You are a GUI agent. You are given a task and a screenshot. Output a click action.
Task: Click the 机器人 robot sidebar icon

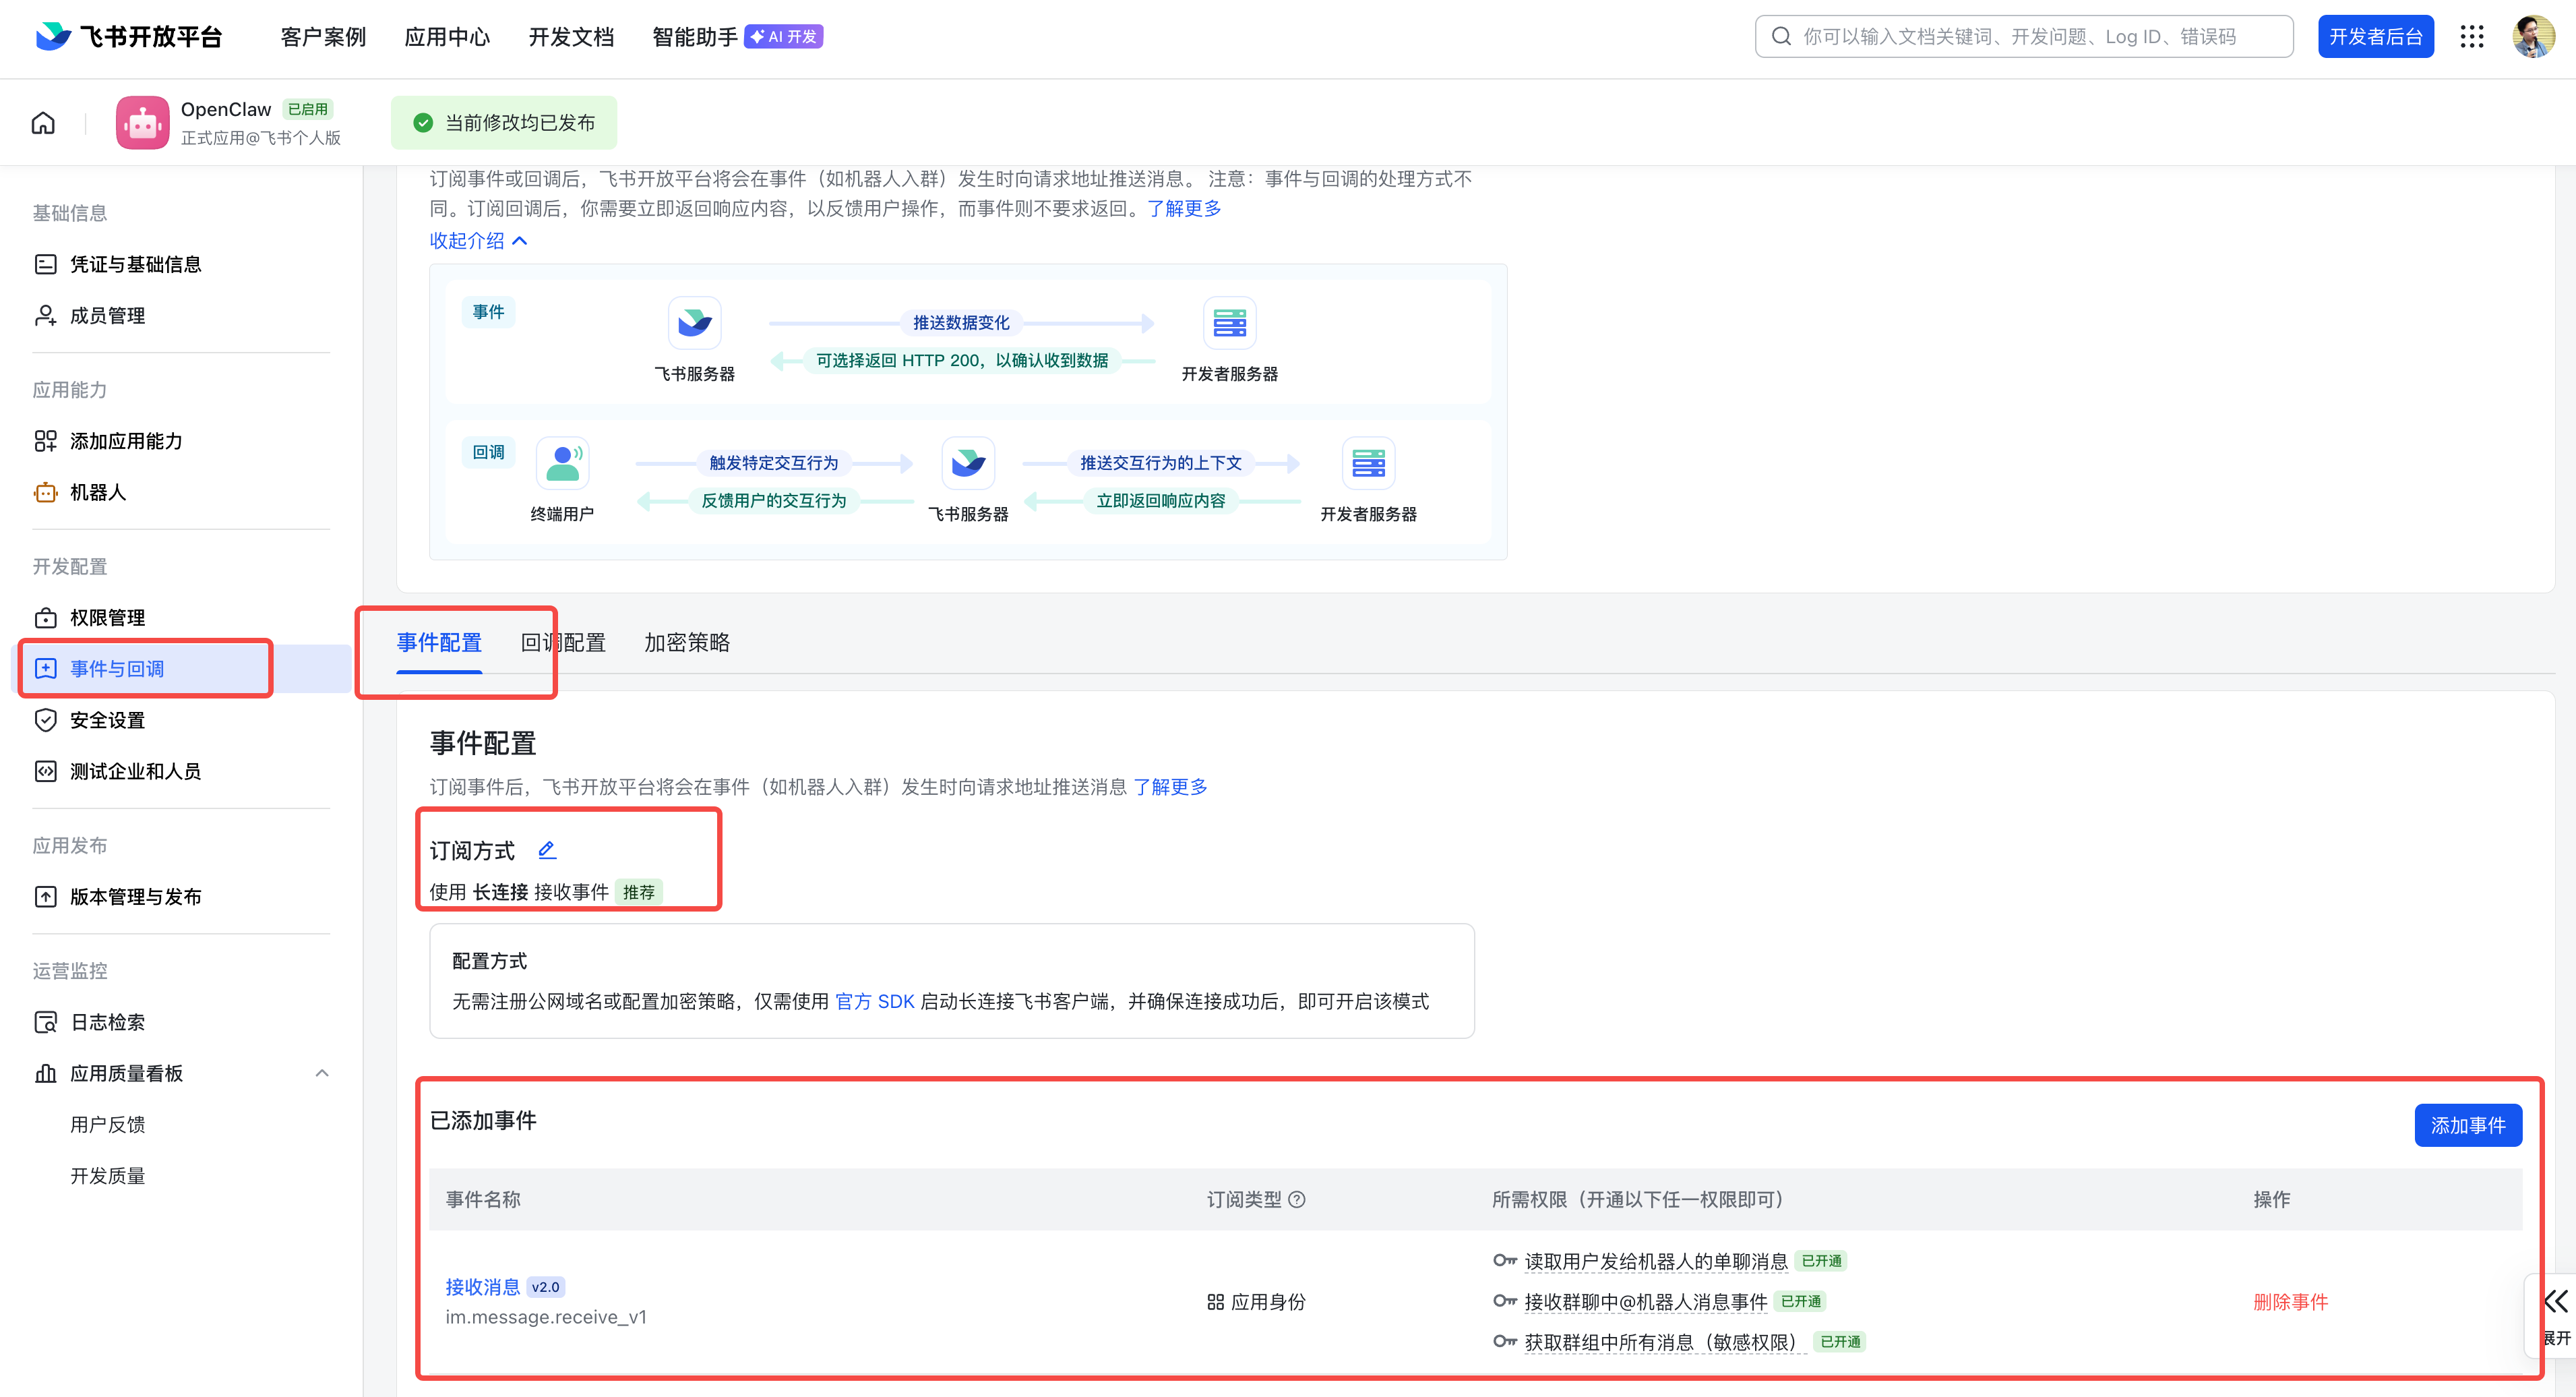[46, 492]
